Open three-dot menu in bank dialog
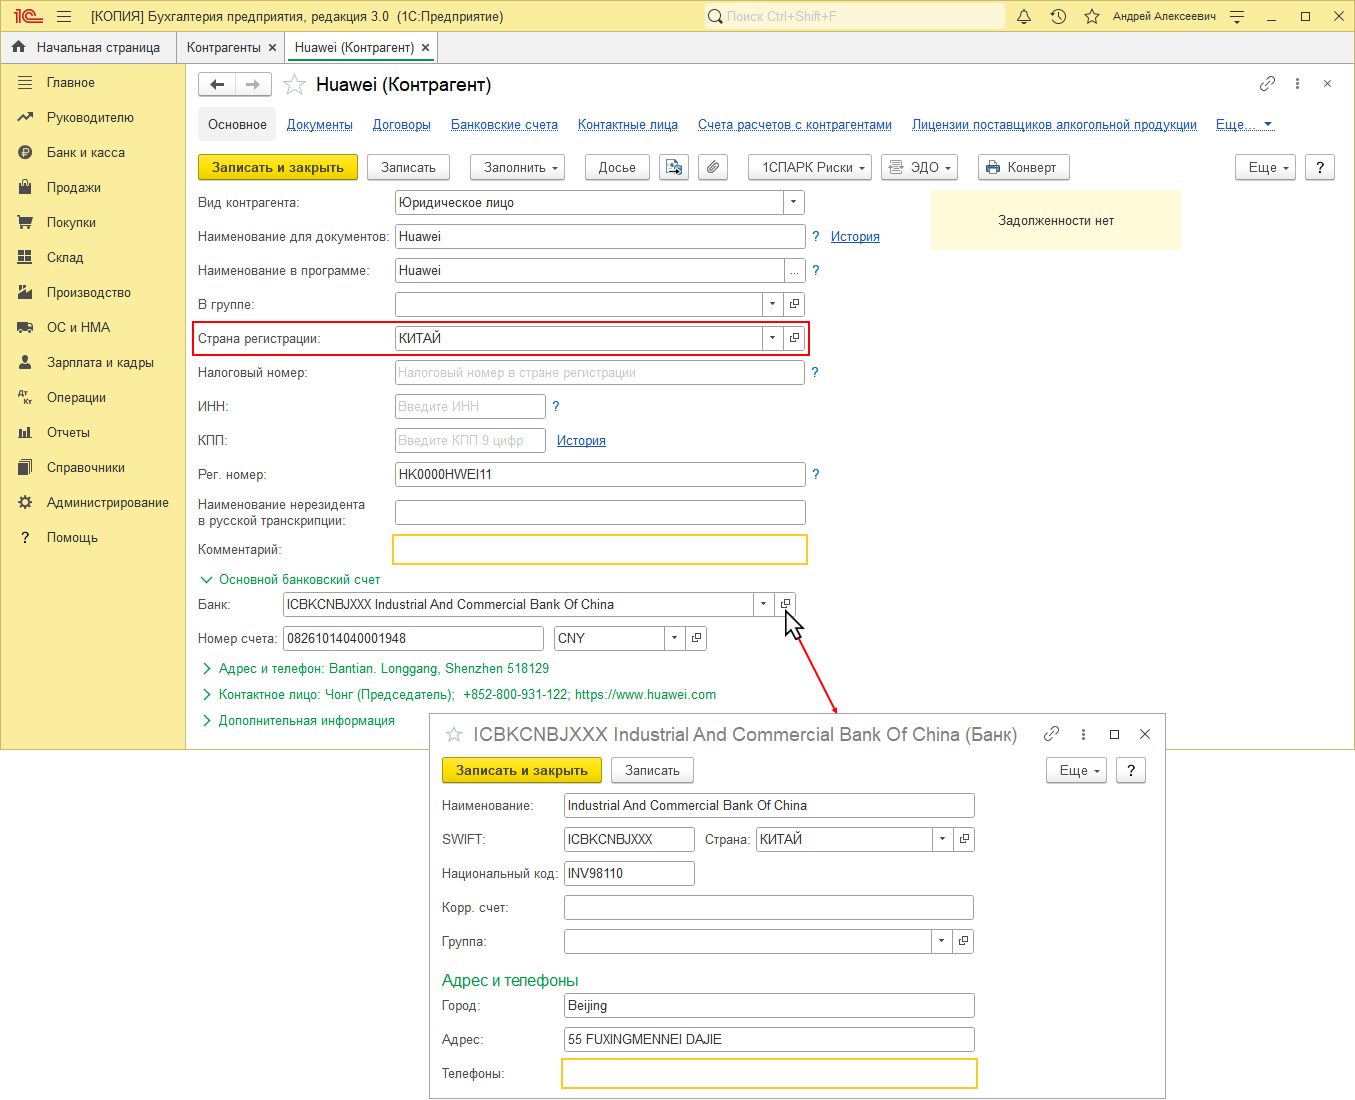This screenshot has height=1100, width=1355. pos(1083,734)
